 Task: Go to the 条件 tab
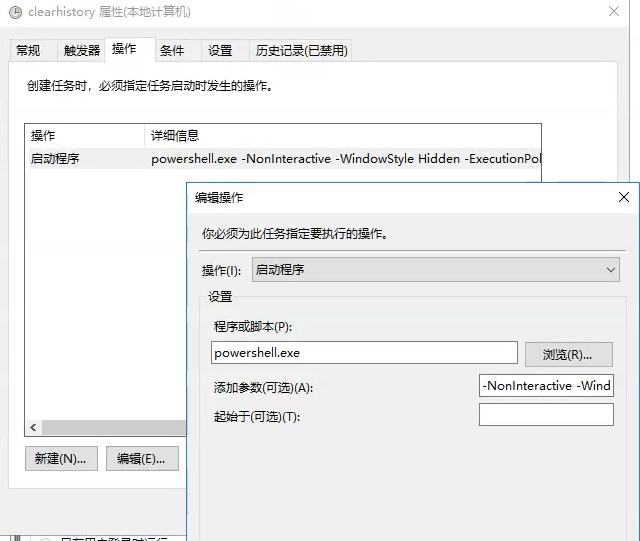(172, 51)
